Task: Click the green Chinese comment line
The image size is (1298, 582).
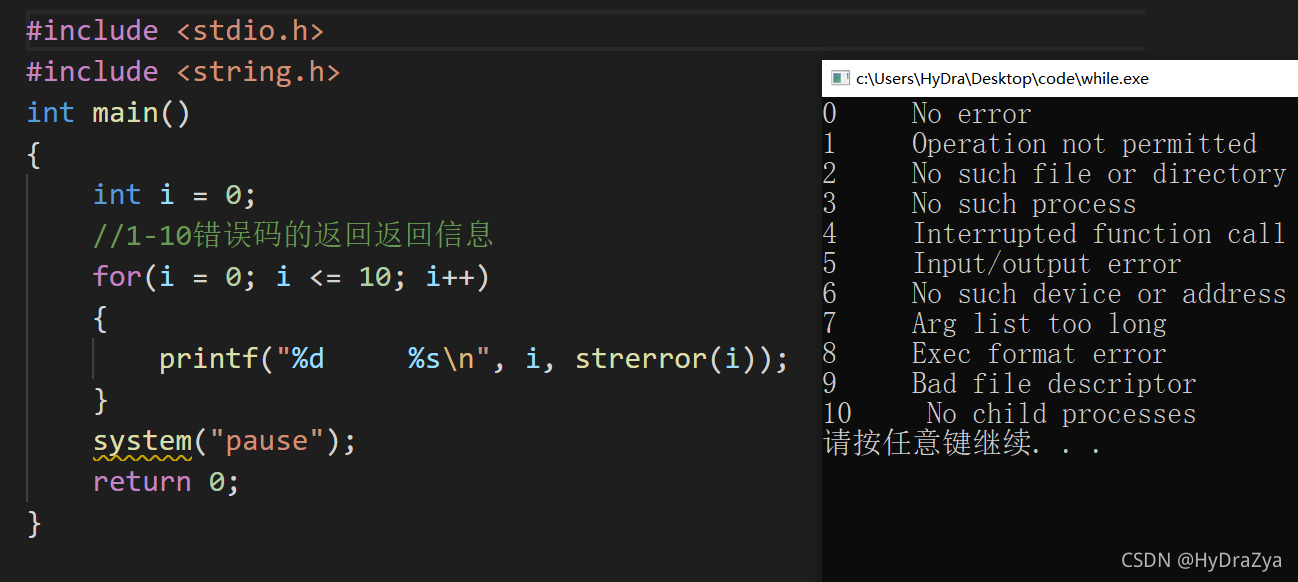Action: pyautogui.click(x=293, y=235)
